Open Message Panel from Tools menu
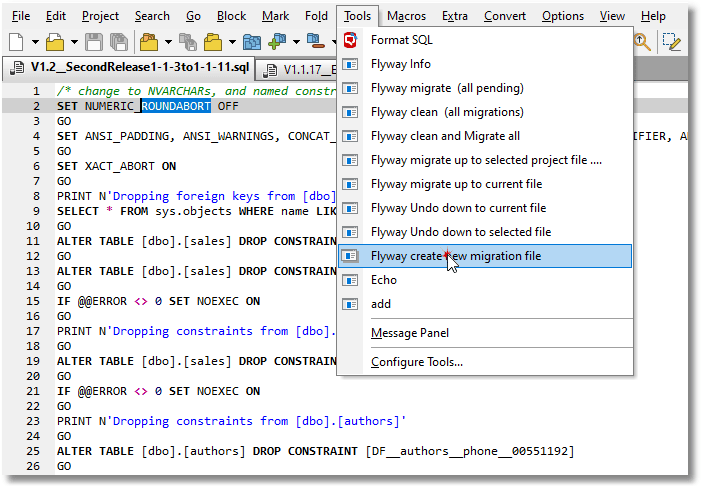The width and height of the screenshot is (702, 489). coord(485,333)
